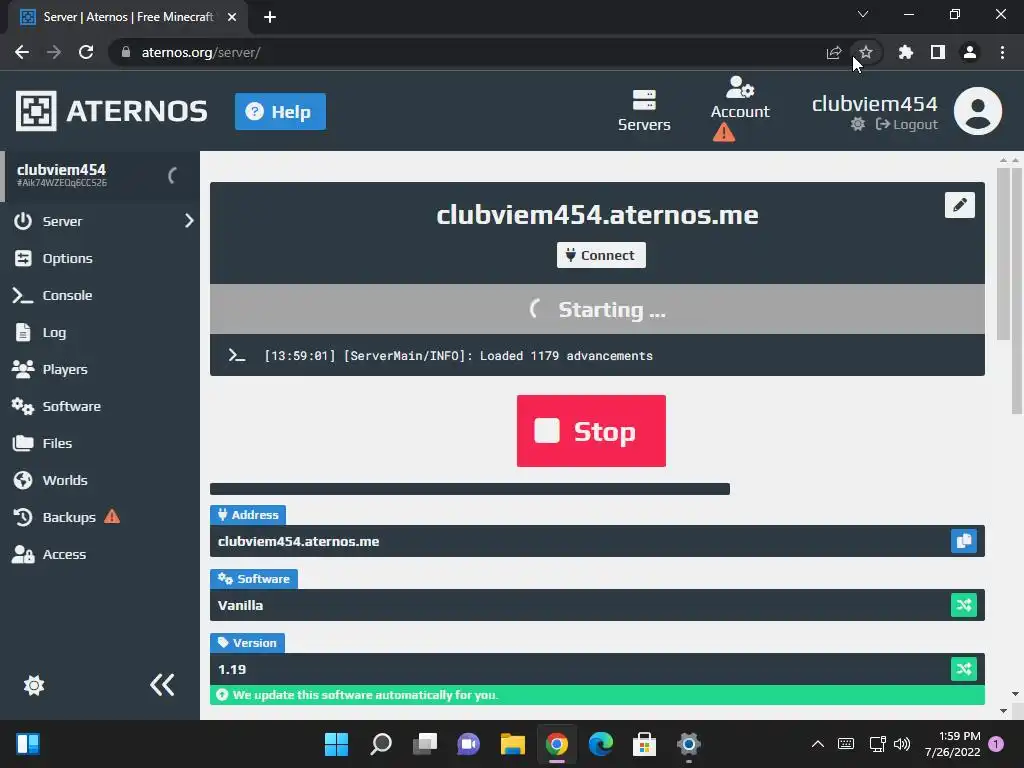The width and height of the screenshot is (1024, 768).
Task: Open sidebar settings gear at bottom
Action: click(34, 685)
